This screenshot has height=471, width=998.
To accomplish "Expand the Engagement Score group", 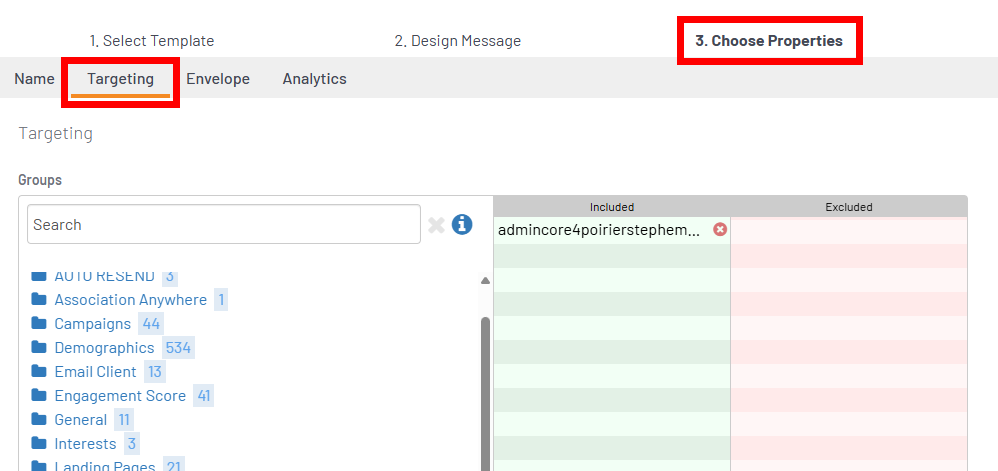I will 120,396.
